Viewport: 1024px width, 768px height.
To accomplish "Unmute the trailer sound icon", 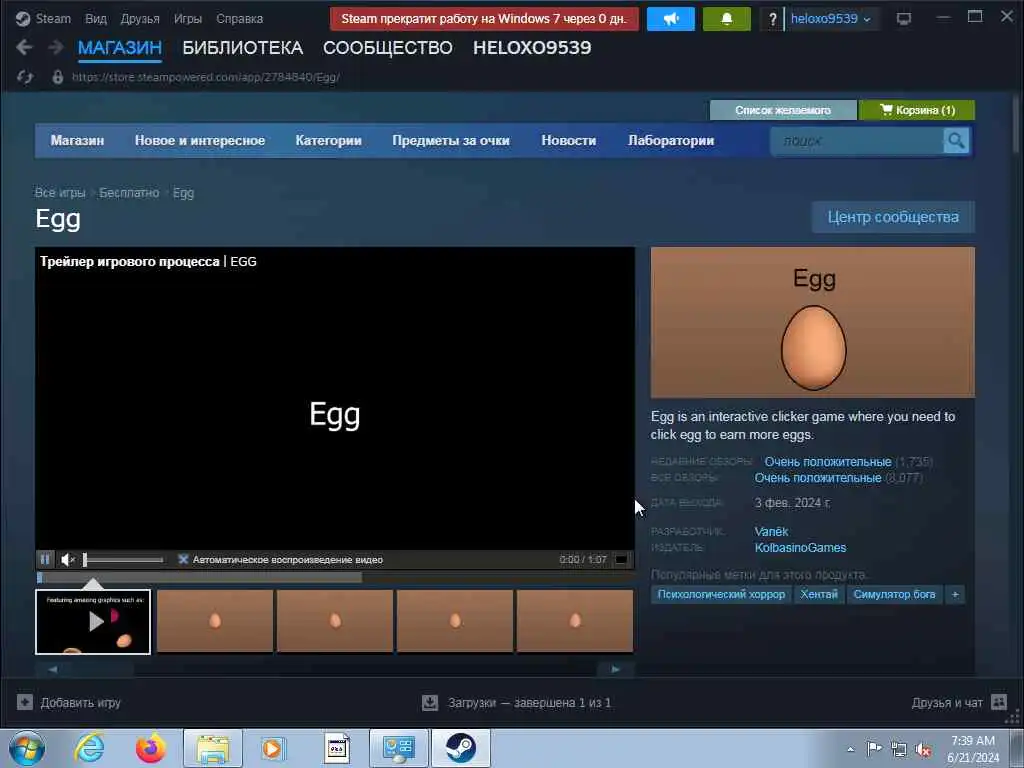I will pyautogui.click(x=68, y=560).
